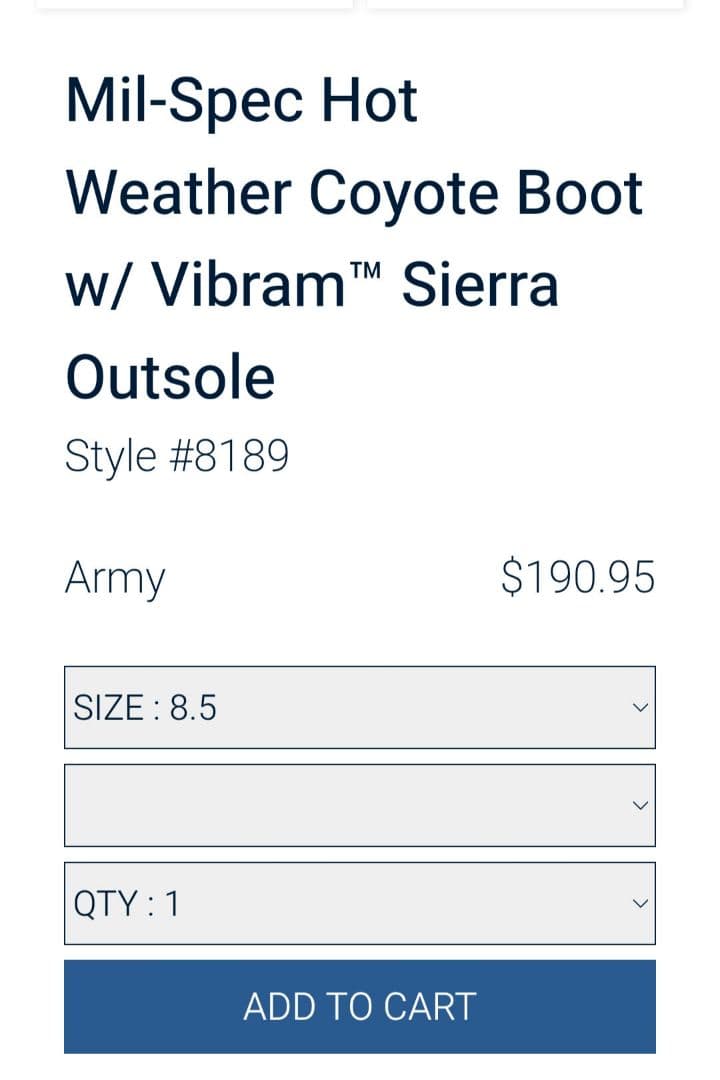
Task: Click the right card edge at the top
Action: click(525, 4)
